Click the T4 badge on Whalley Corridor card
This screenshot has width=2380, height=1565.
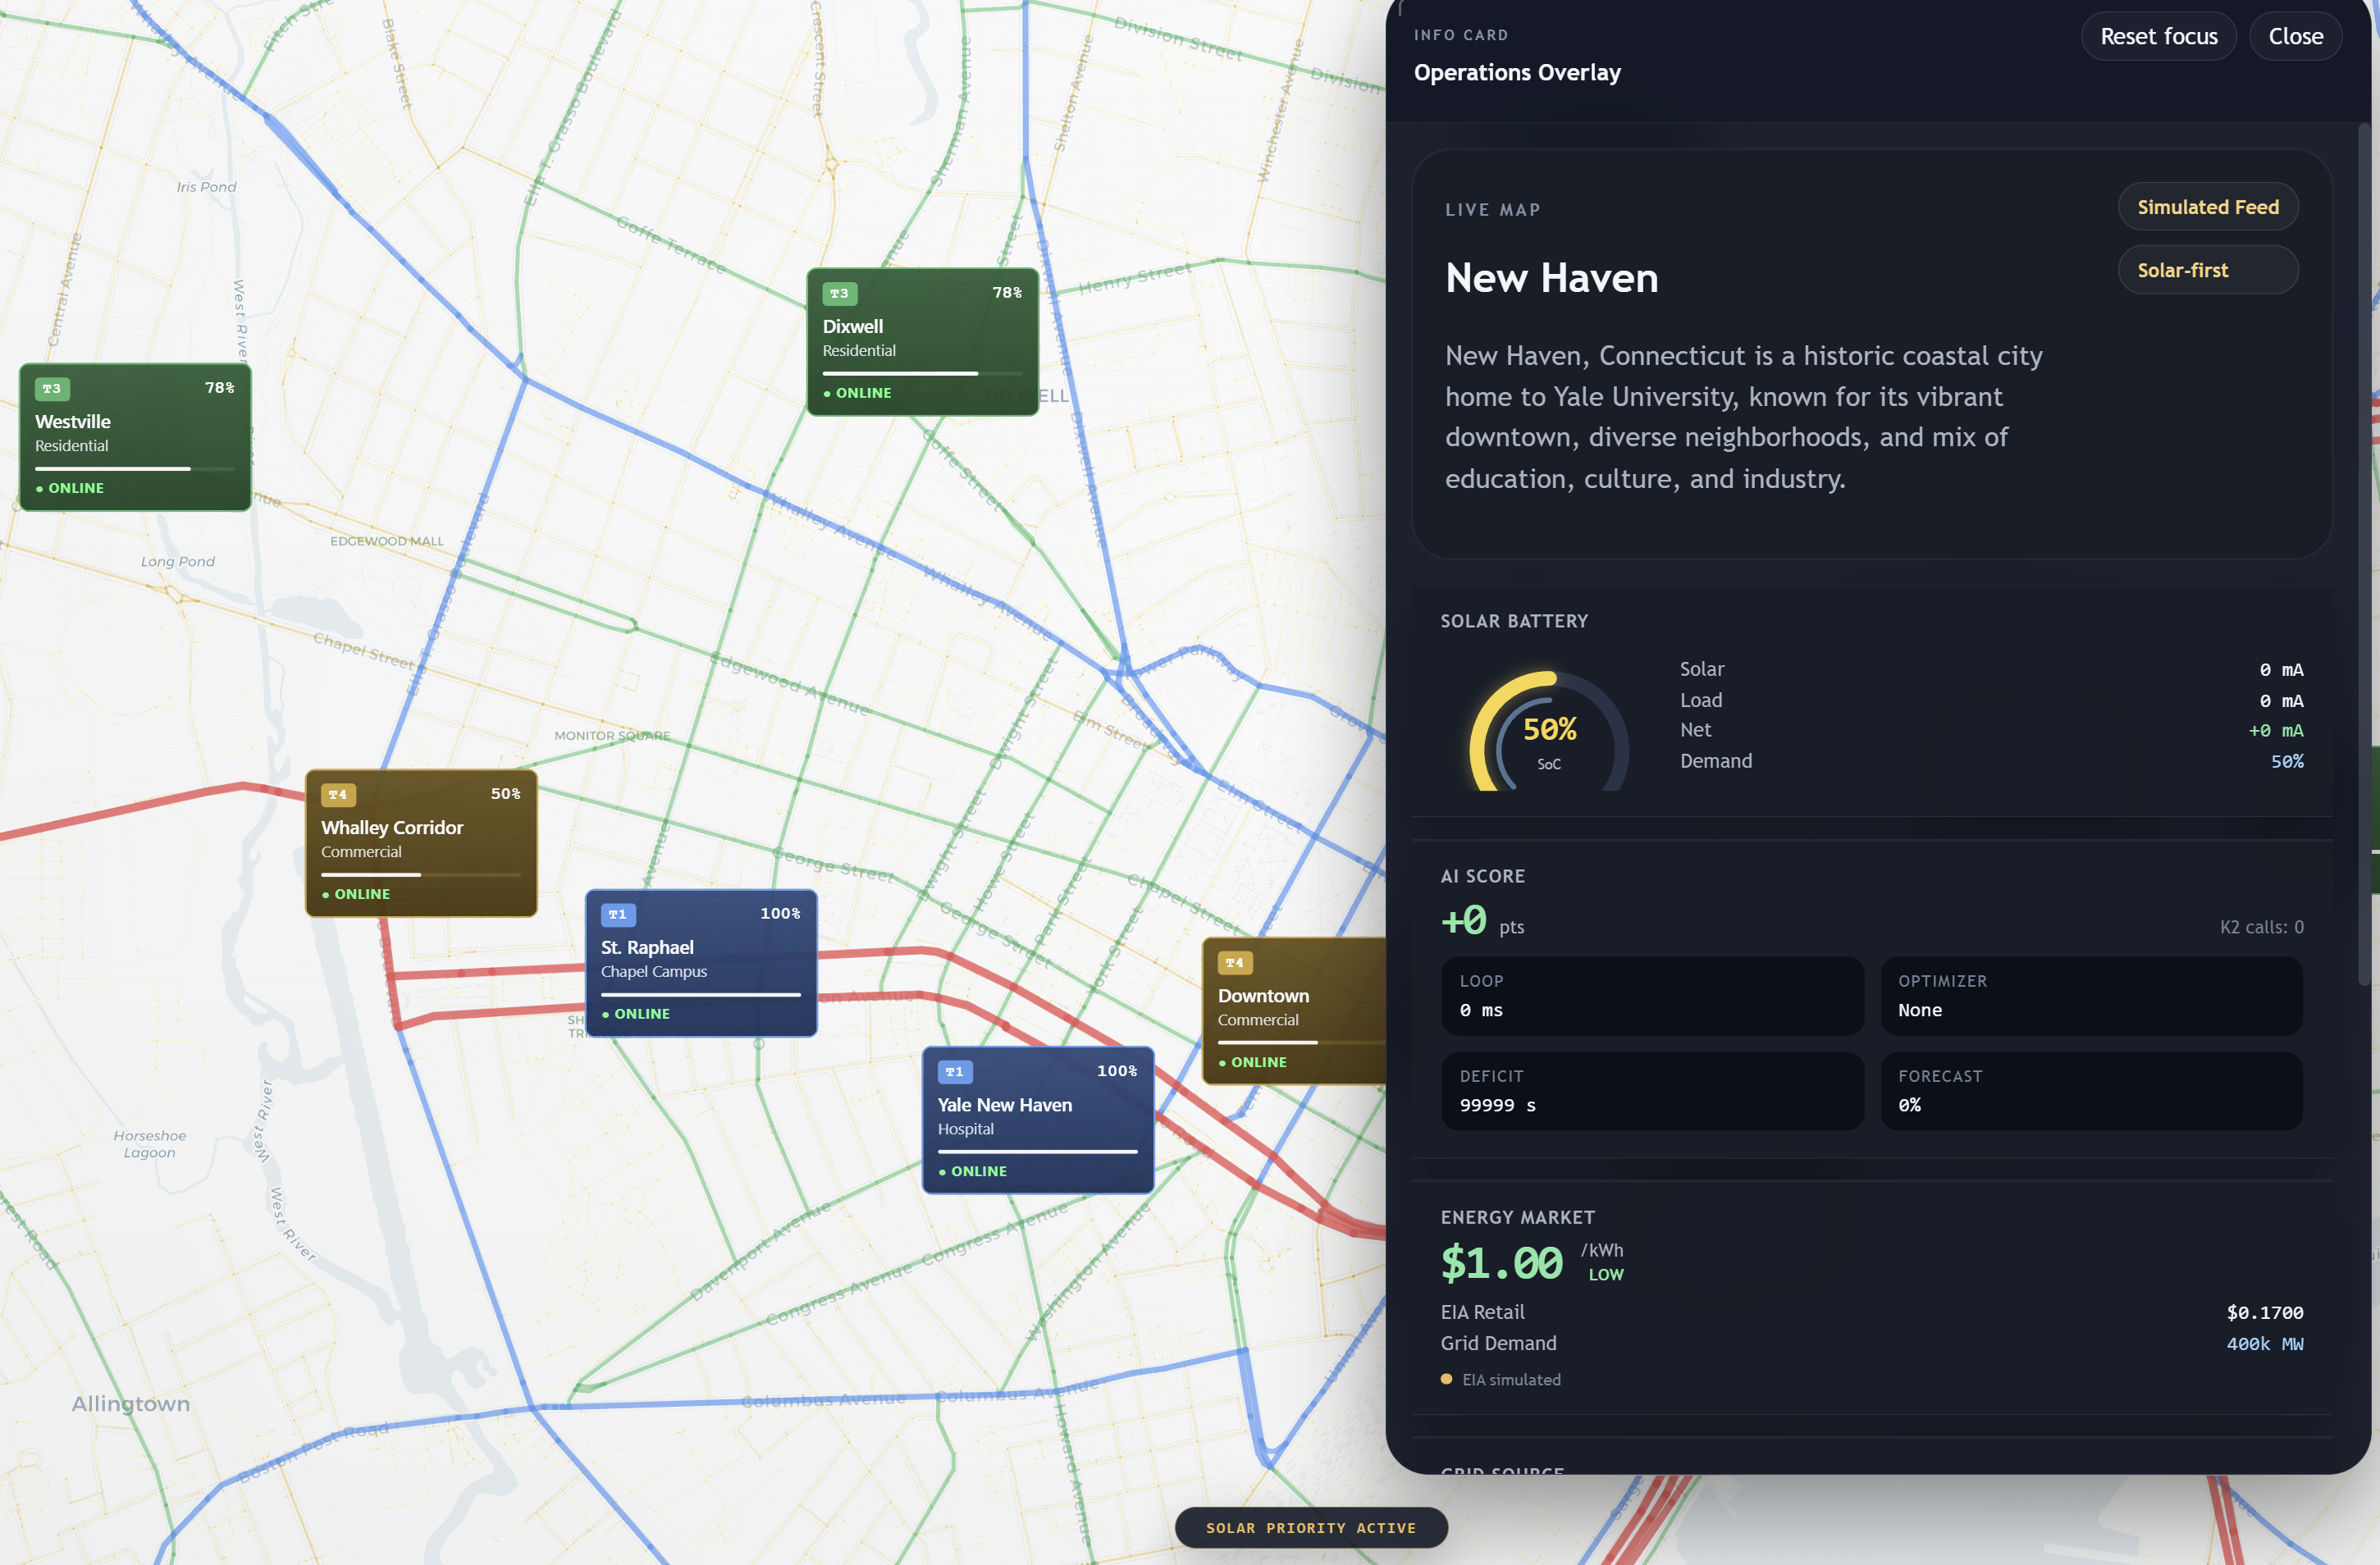(x=338, y=795)
